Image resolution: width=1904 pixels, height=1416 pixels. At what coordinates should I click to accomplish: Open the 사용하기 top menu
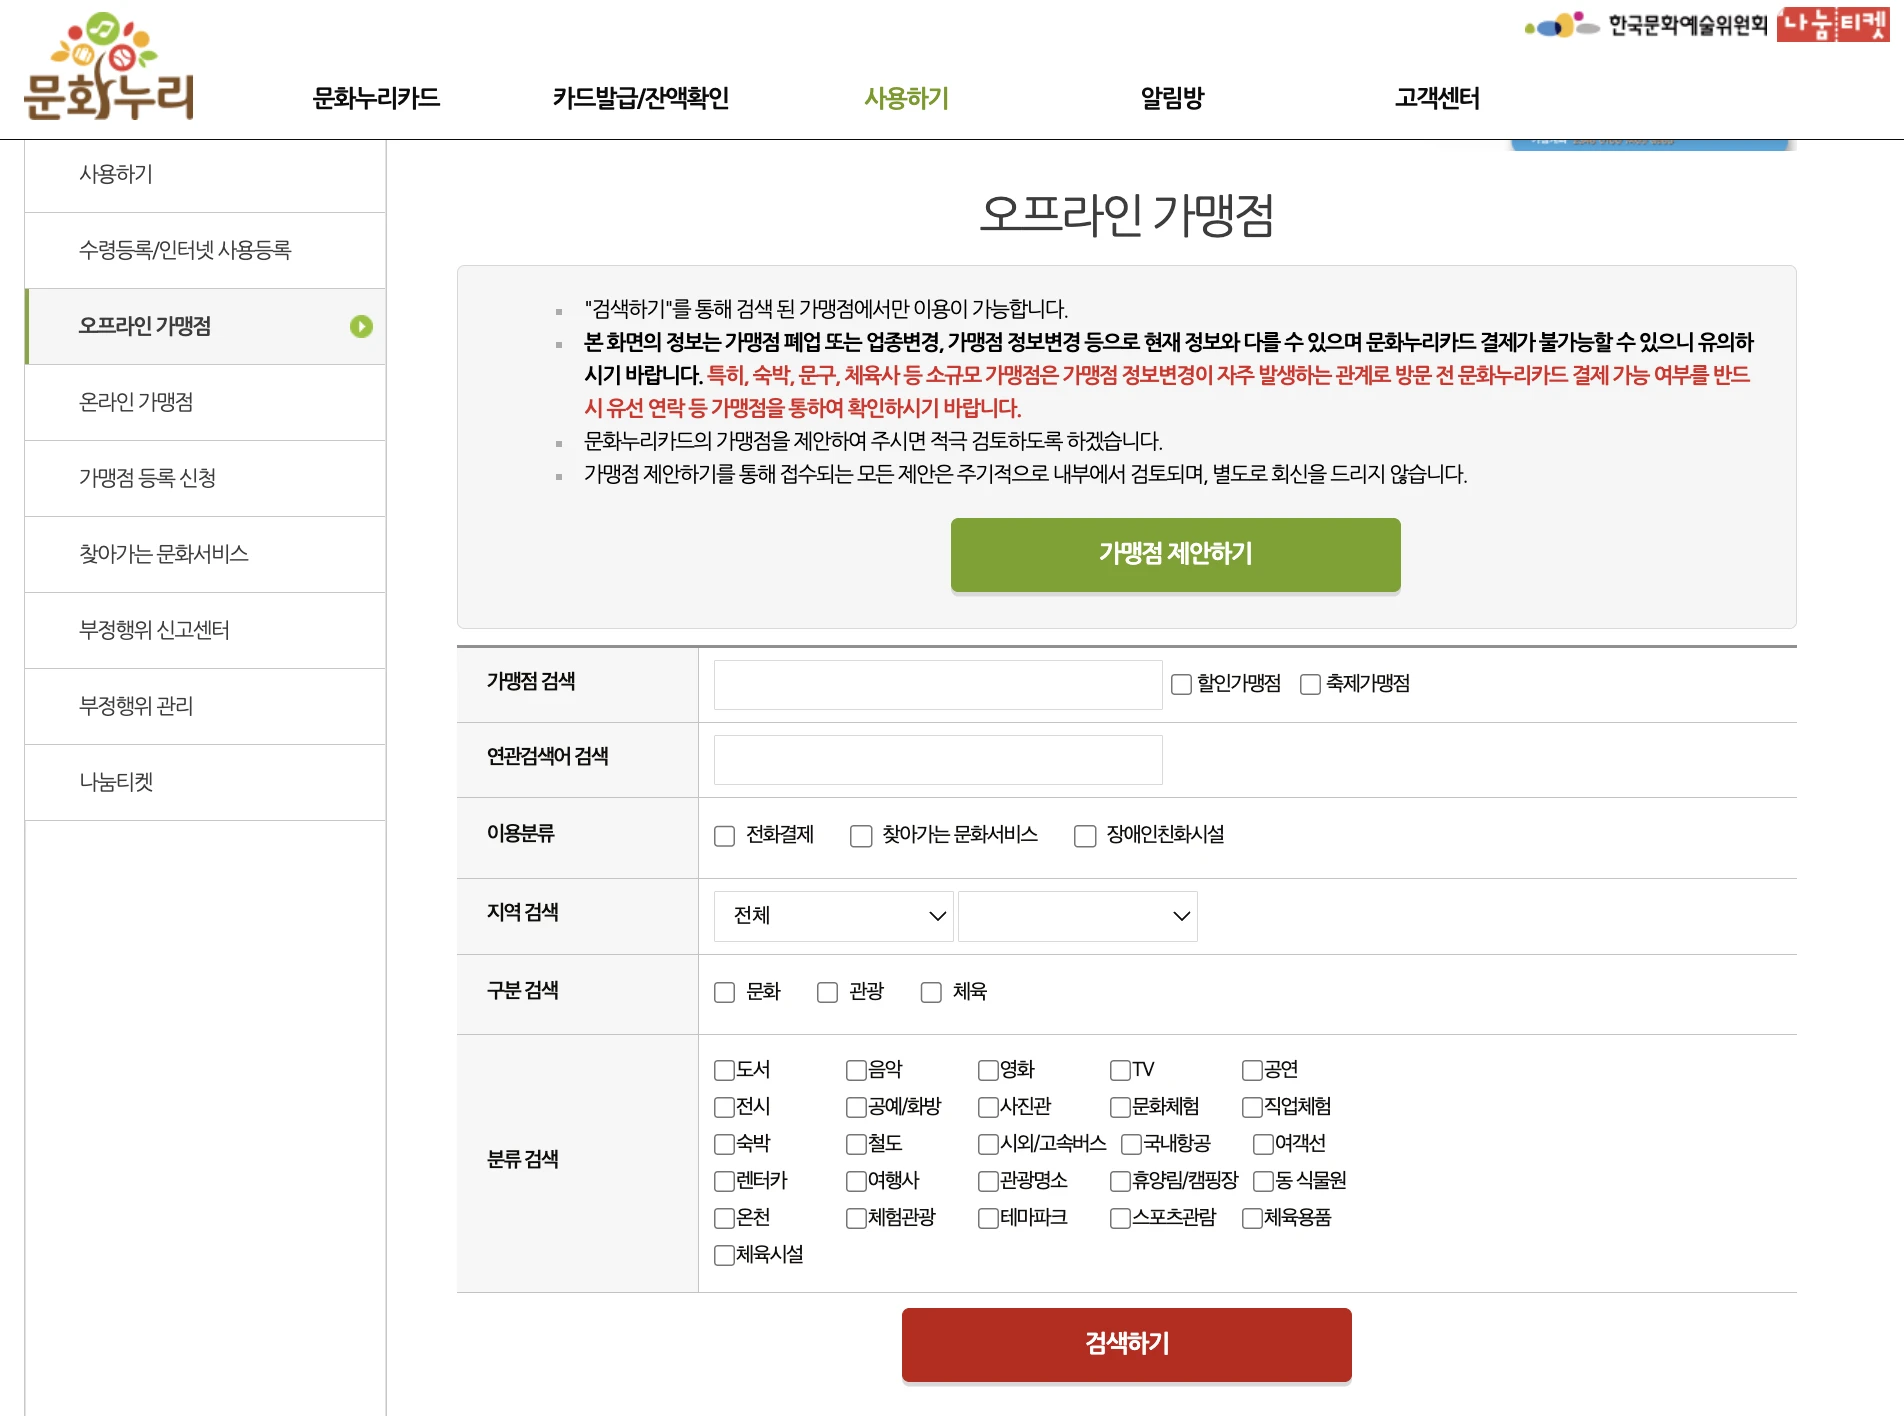906,98
